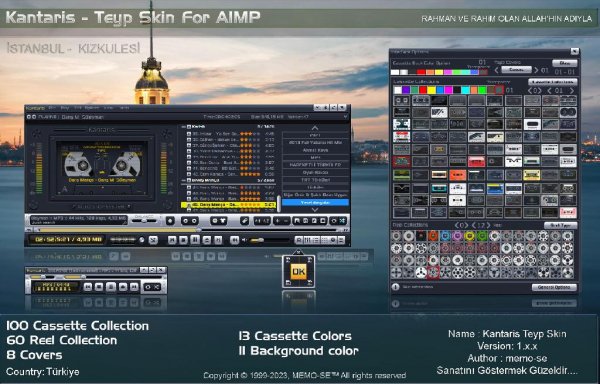Image resolution: width=600 pixels, height=384 pixels.
Task: Click the OK button on floating widget
Action: (x=298, y=272)
